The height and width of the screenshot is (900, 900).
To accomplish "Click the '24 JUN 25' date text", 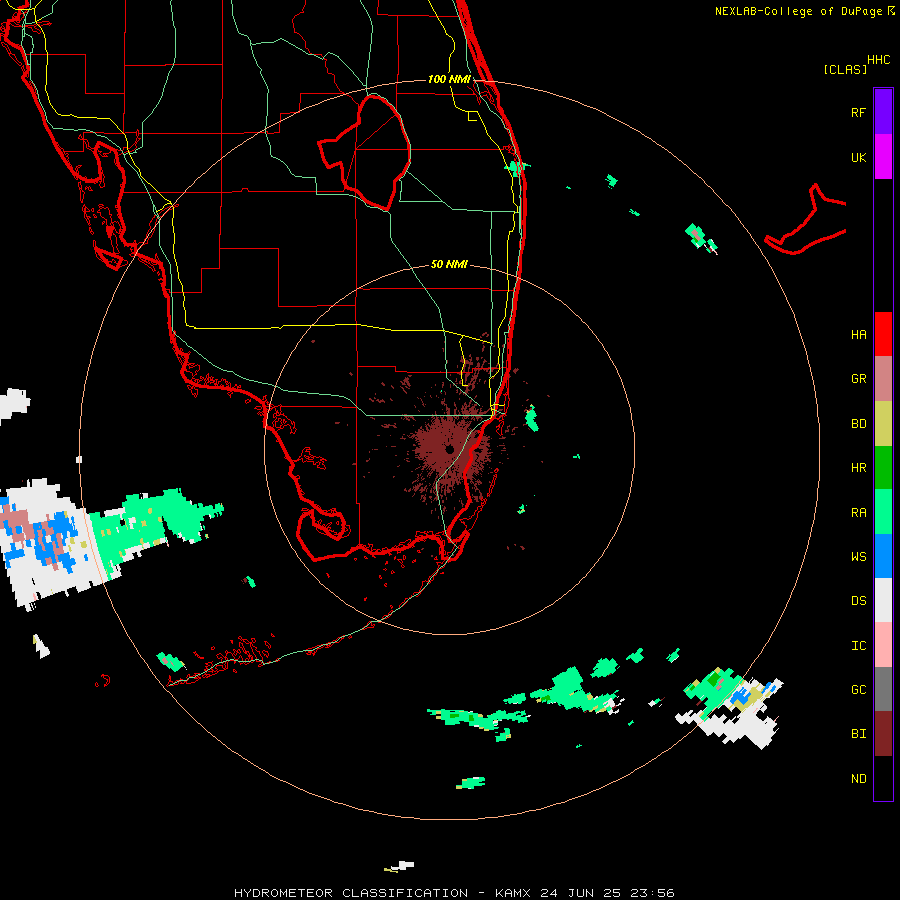I will (x=580, y=893).
